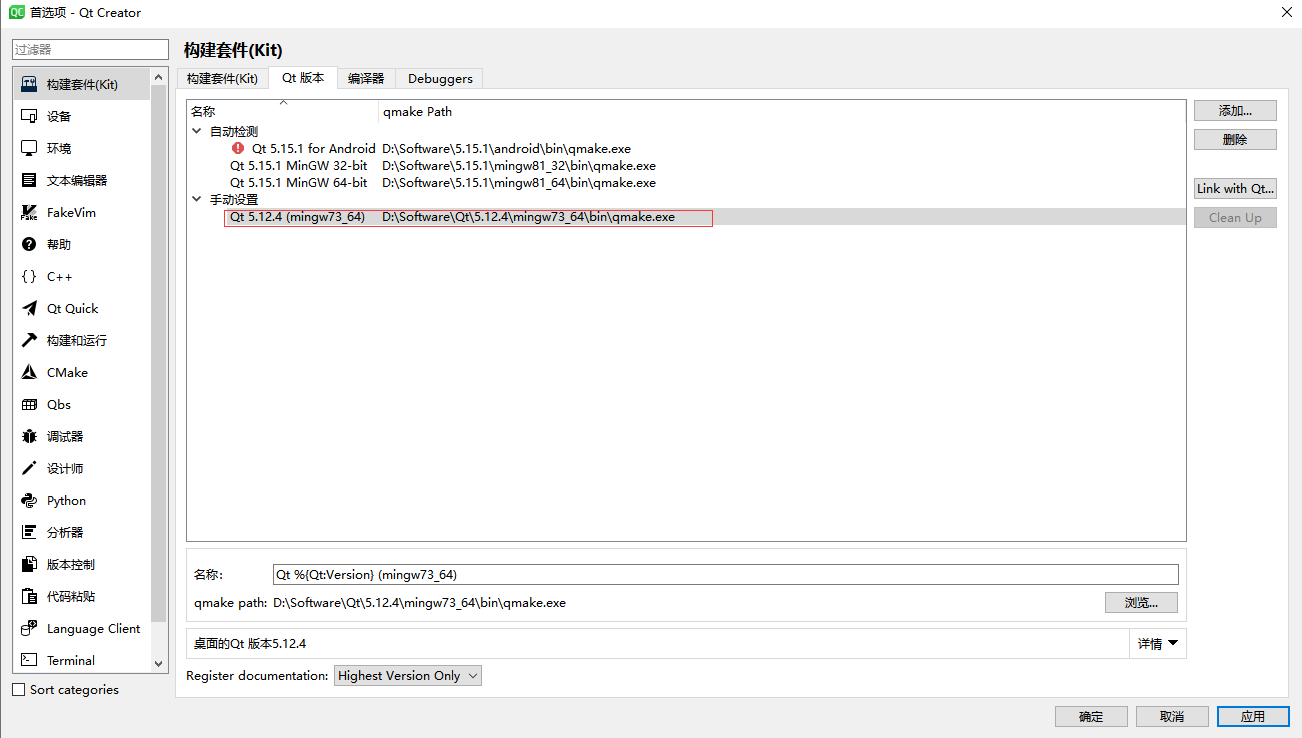Select the Qt 5.15.1 MinGW 32-bit row

click(686, 165)
